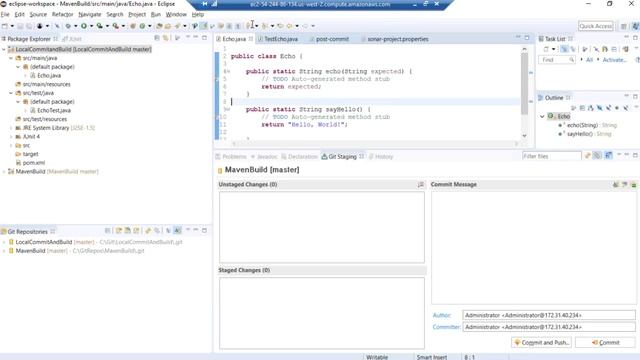
Task: Click the editor vertical scrollbar
Action: pos(524,84)
